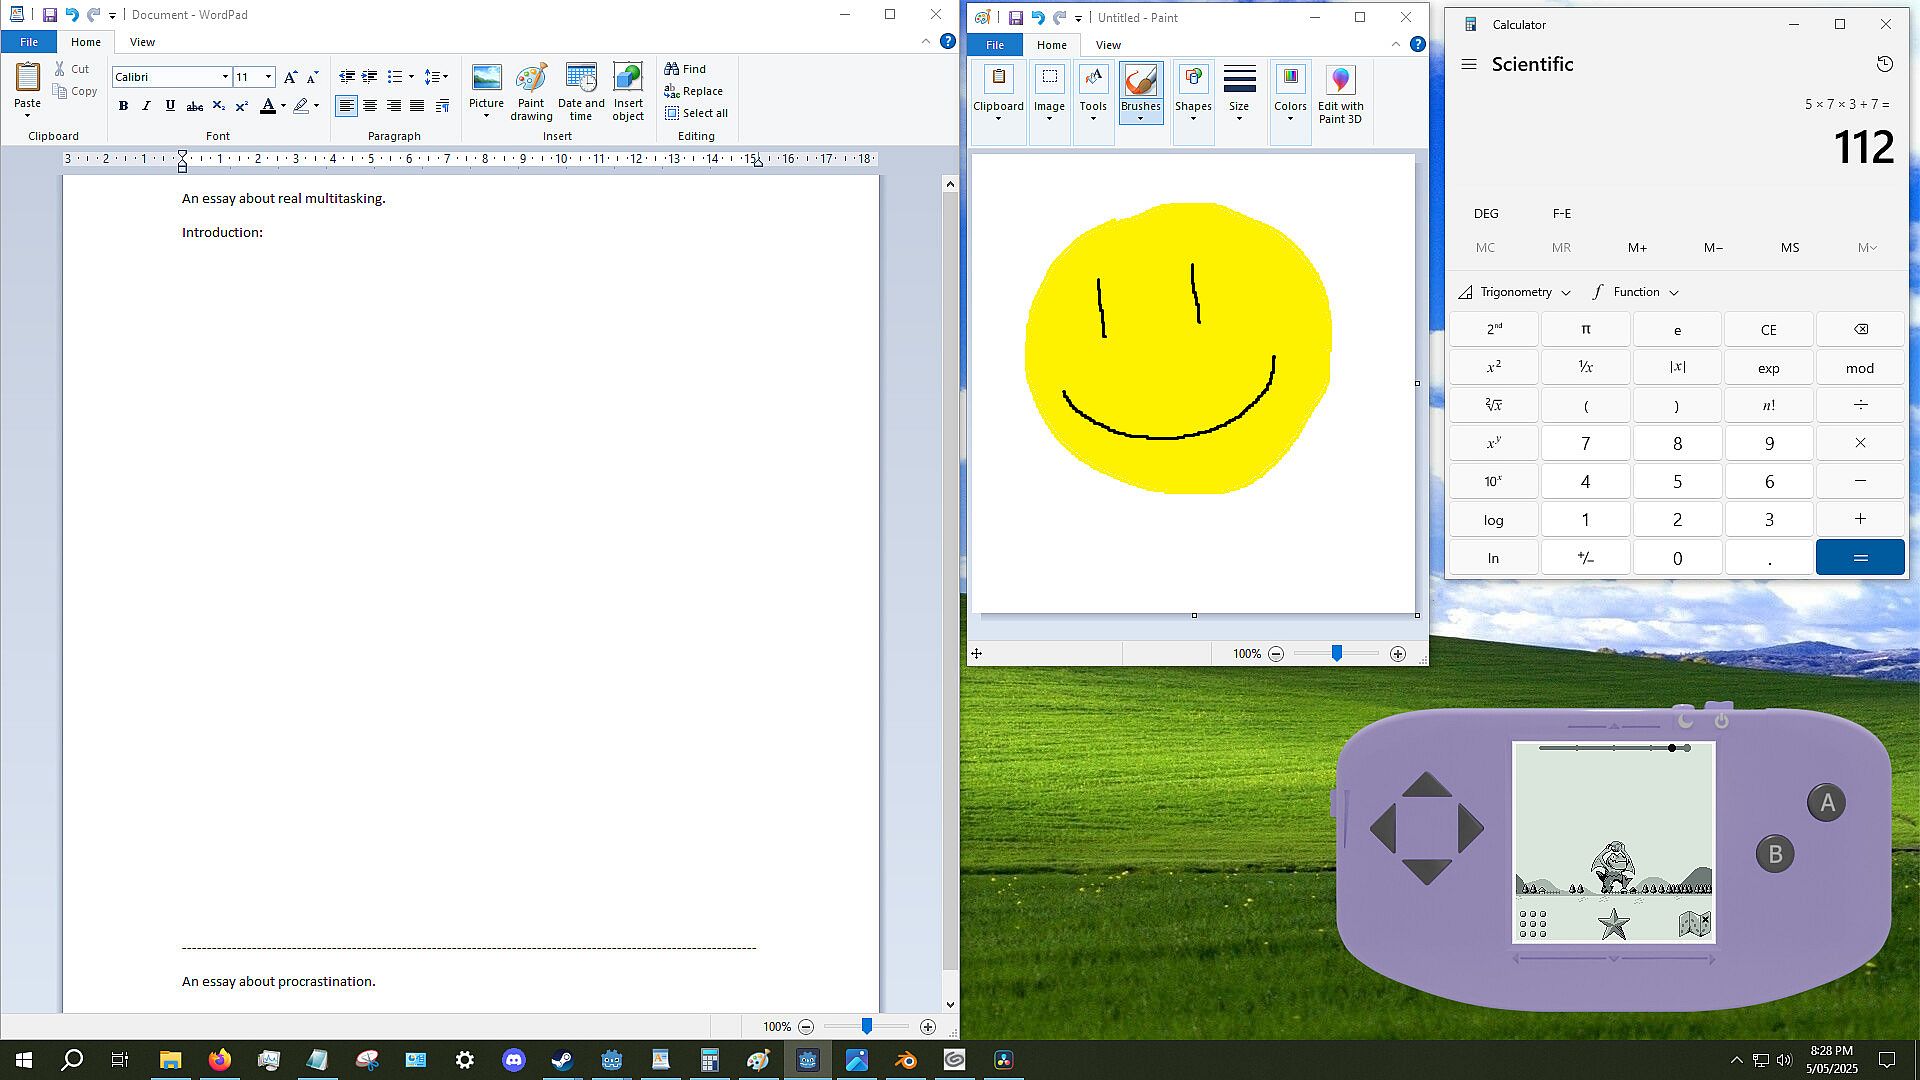This screenshot has height=1080, width=1920.
Task: Switch to WordPad's View tab
Action: [x=142, y=42]
